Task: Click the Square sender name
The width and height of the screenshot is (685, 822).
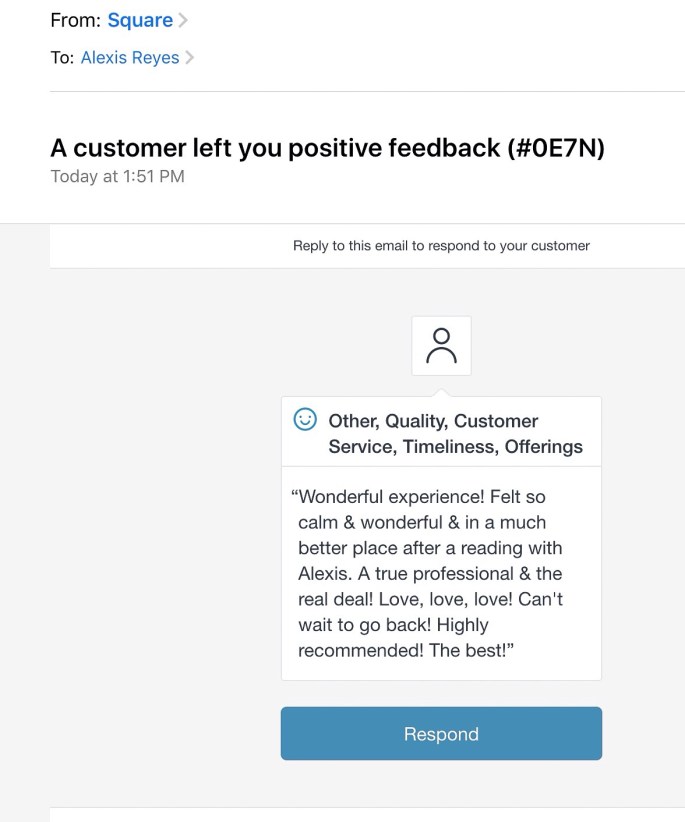Action: click(x=140, y=20)
